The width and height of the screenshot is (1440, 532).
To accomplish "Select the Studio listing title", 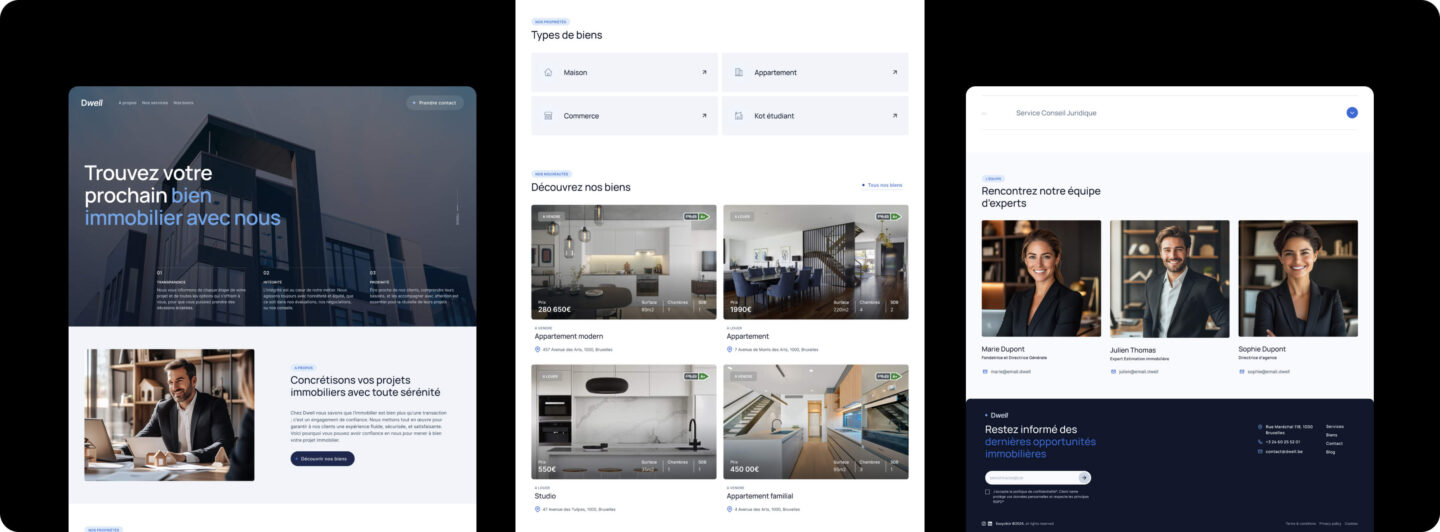I will point(545,496).
